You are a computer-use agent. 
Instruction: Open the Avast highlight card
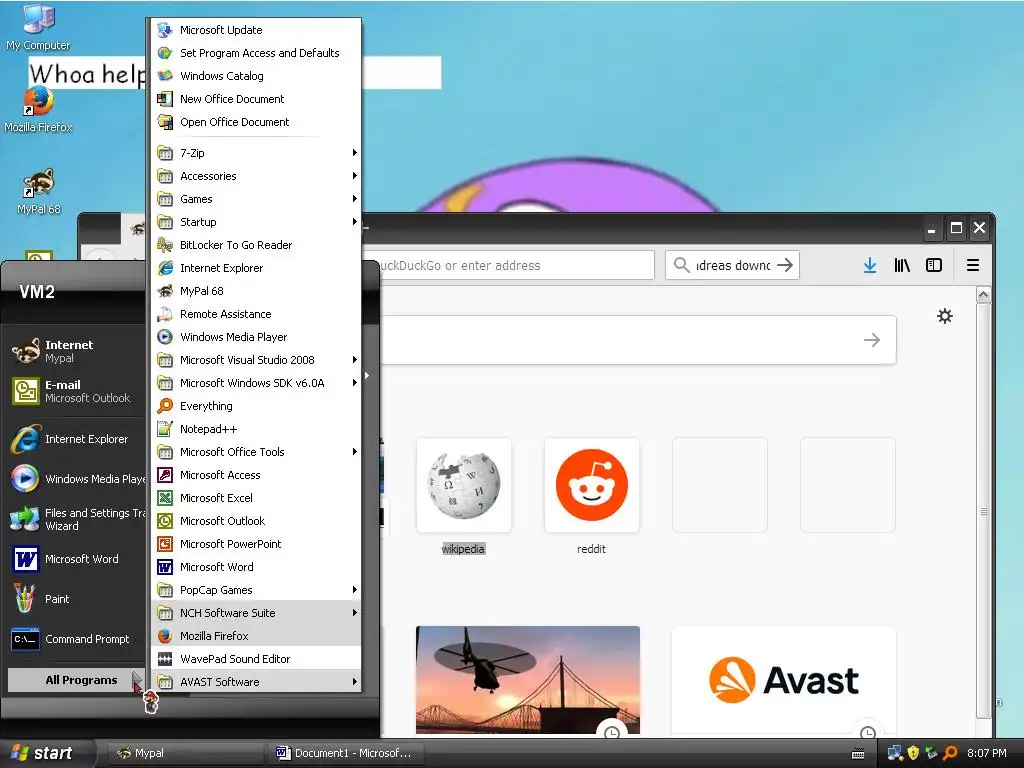784,680
